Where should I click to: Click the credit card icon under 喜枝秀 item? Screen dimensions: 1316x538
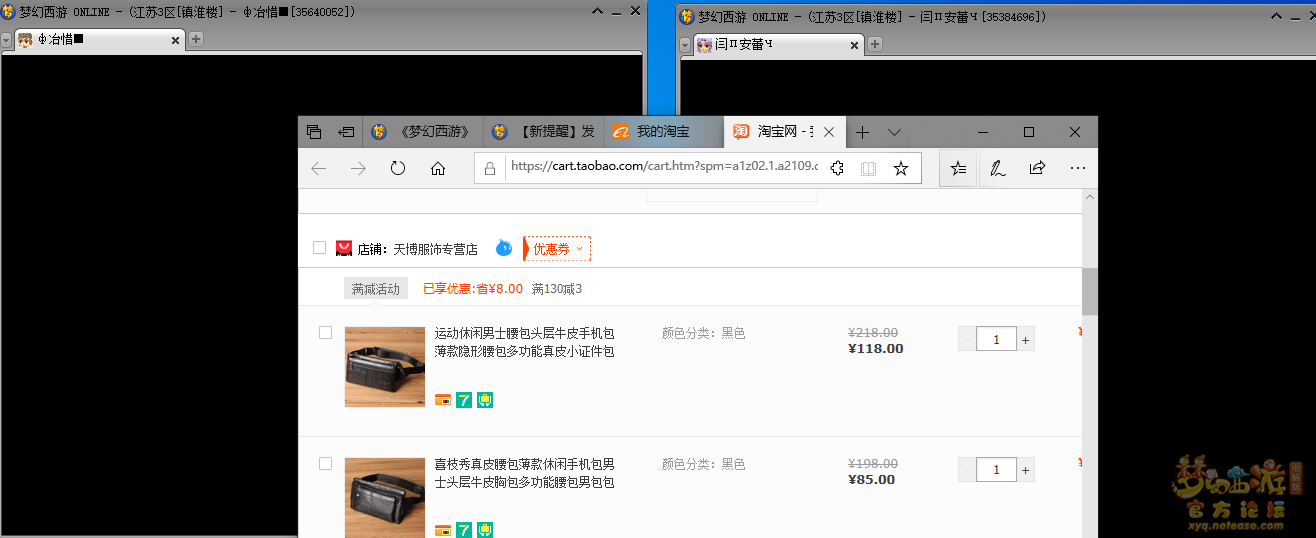pos(443,530)
